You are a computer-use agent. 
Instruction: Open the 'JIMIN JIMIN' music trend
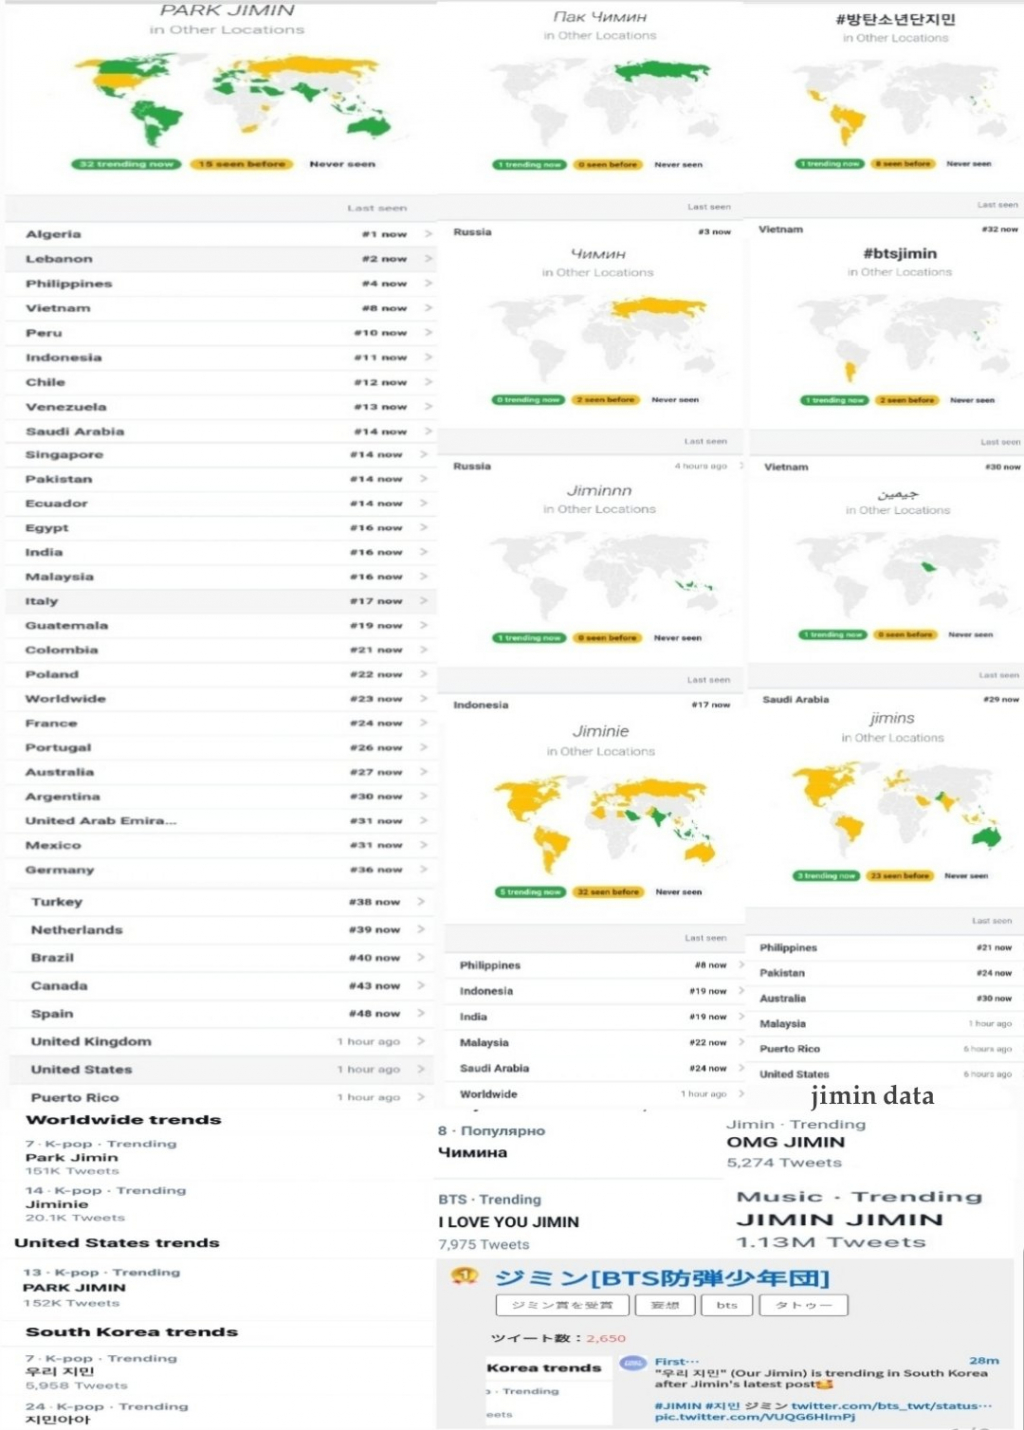(x=840, y=1220)
